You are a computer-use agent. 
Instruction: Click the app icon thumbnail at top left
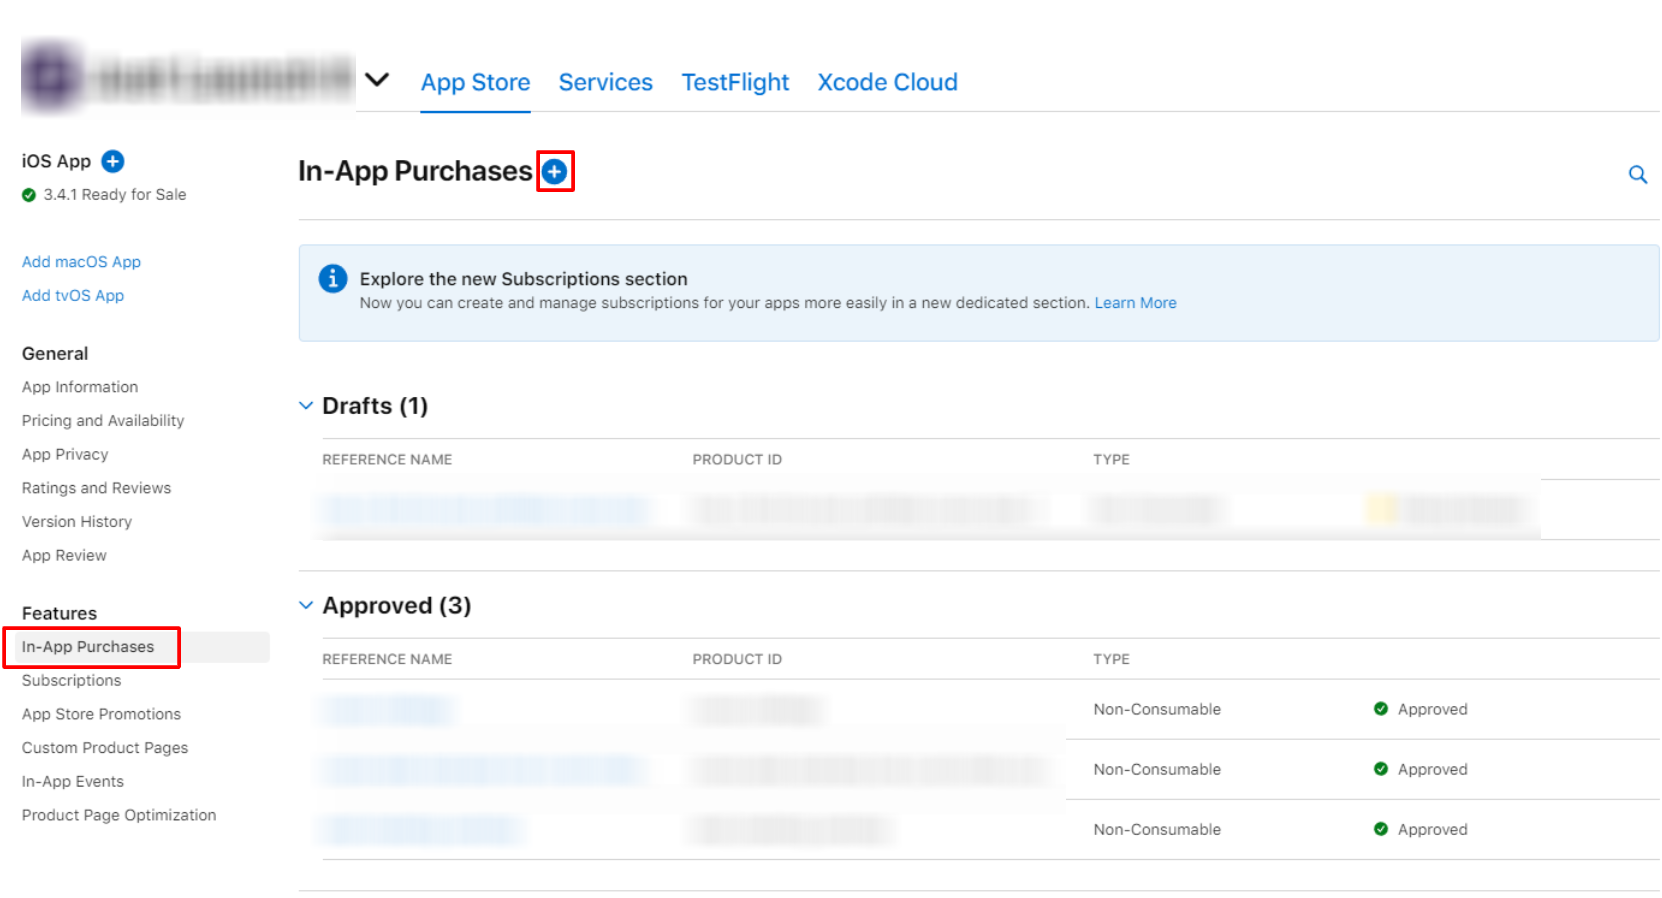click(52, 76)
